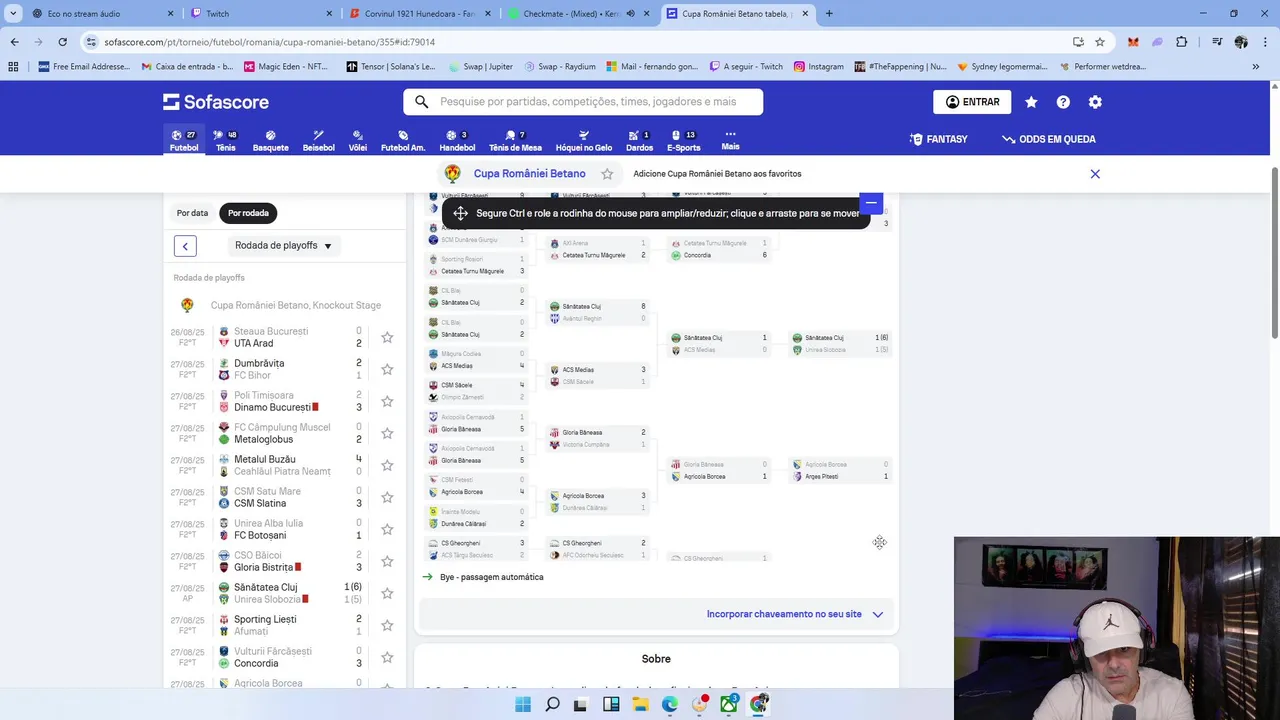Select the Basquete sport tab
The image size is (1280, 720).
click(x=270, y=140)
